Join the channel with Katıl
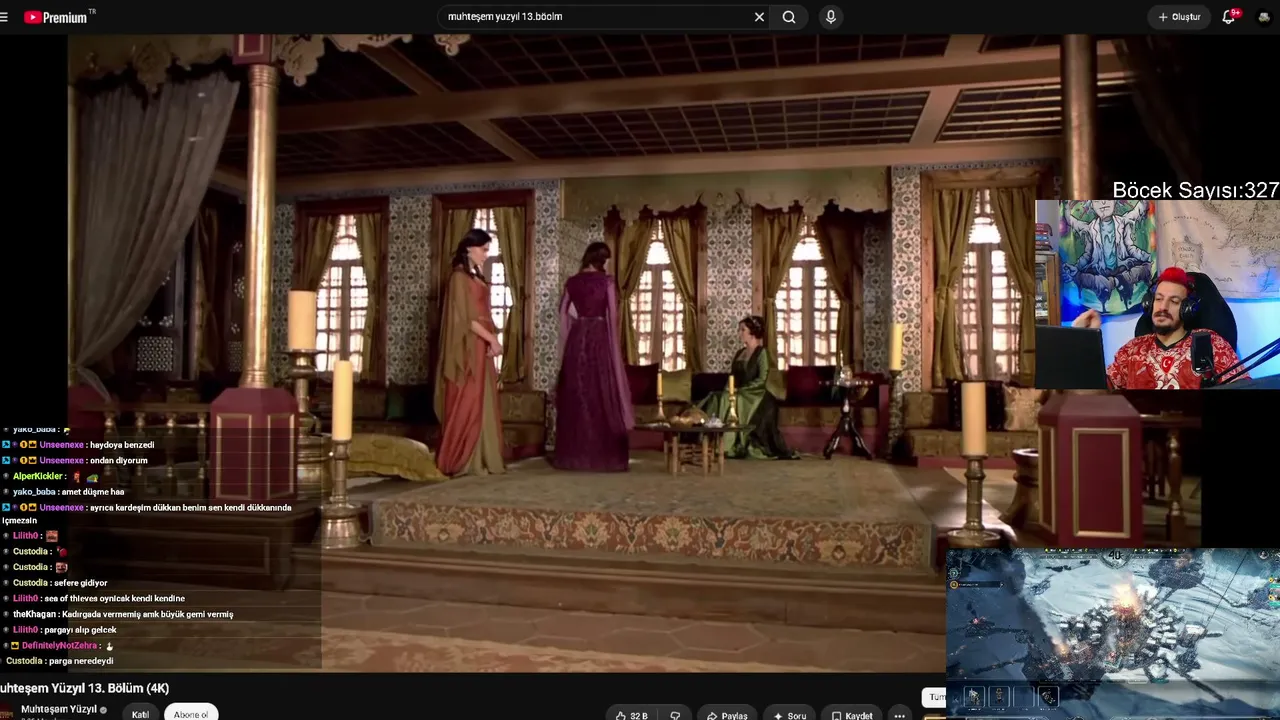This screenshot has height=720, width=1280. click(140, 714)
